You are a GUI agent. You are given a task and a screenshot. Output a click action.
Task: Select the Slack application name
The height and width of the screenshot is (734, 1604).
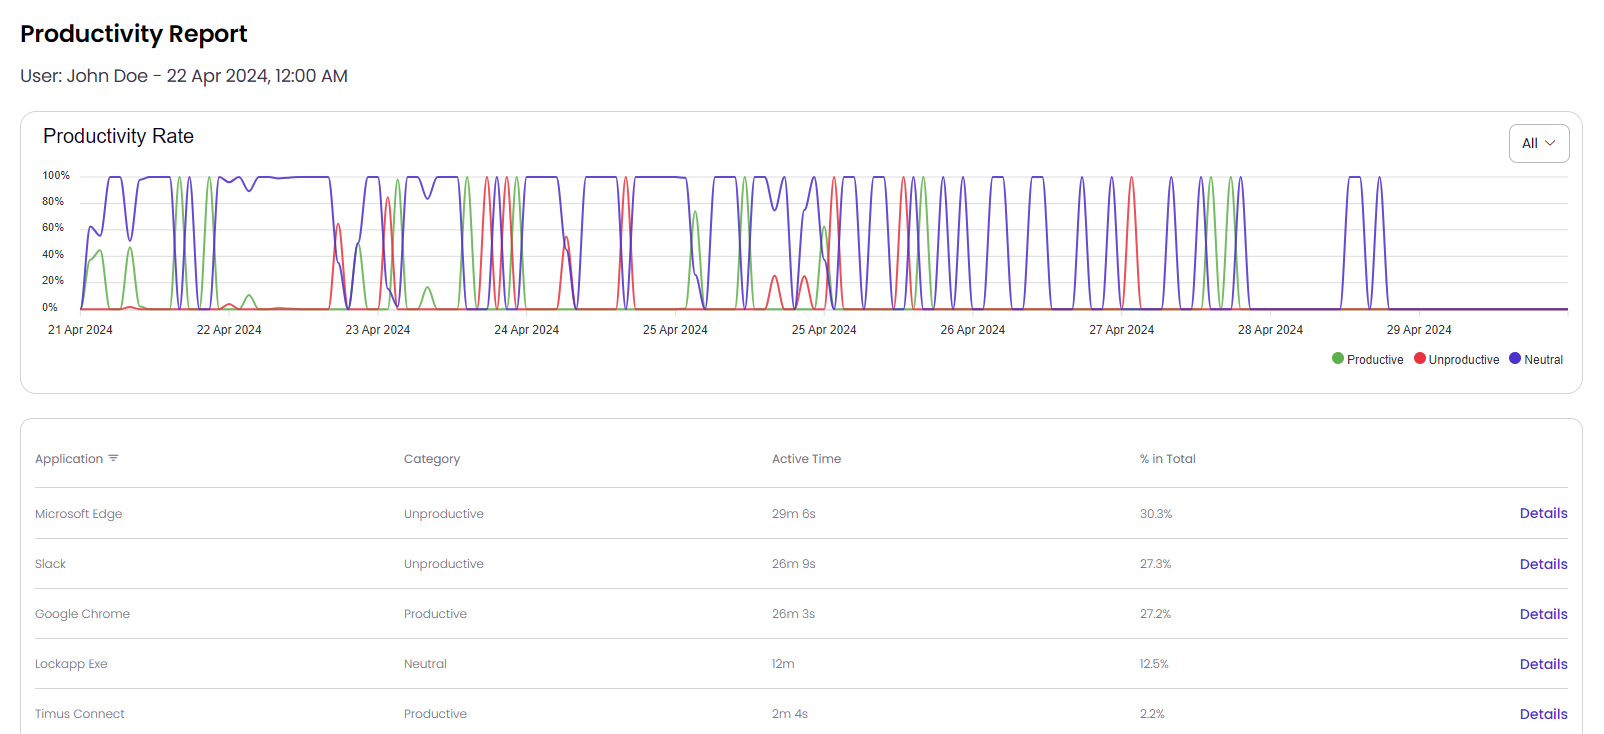tap(50, 564)
